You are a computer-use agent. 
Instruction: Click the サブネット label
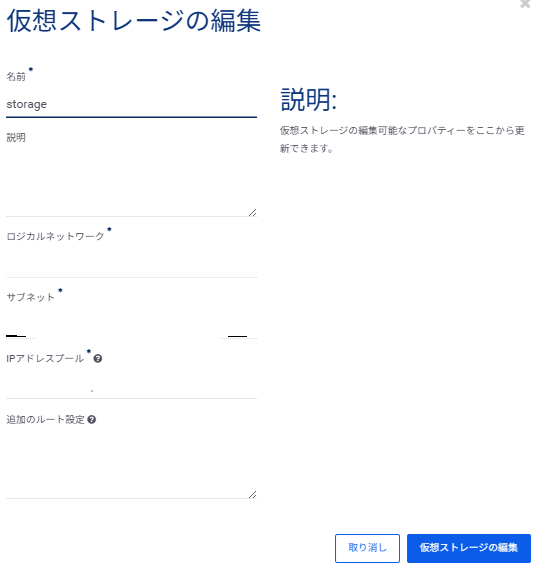click(x=31, y=297)
